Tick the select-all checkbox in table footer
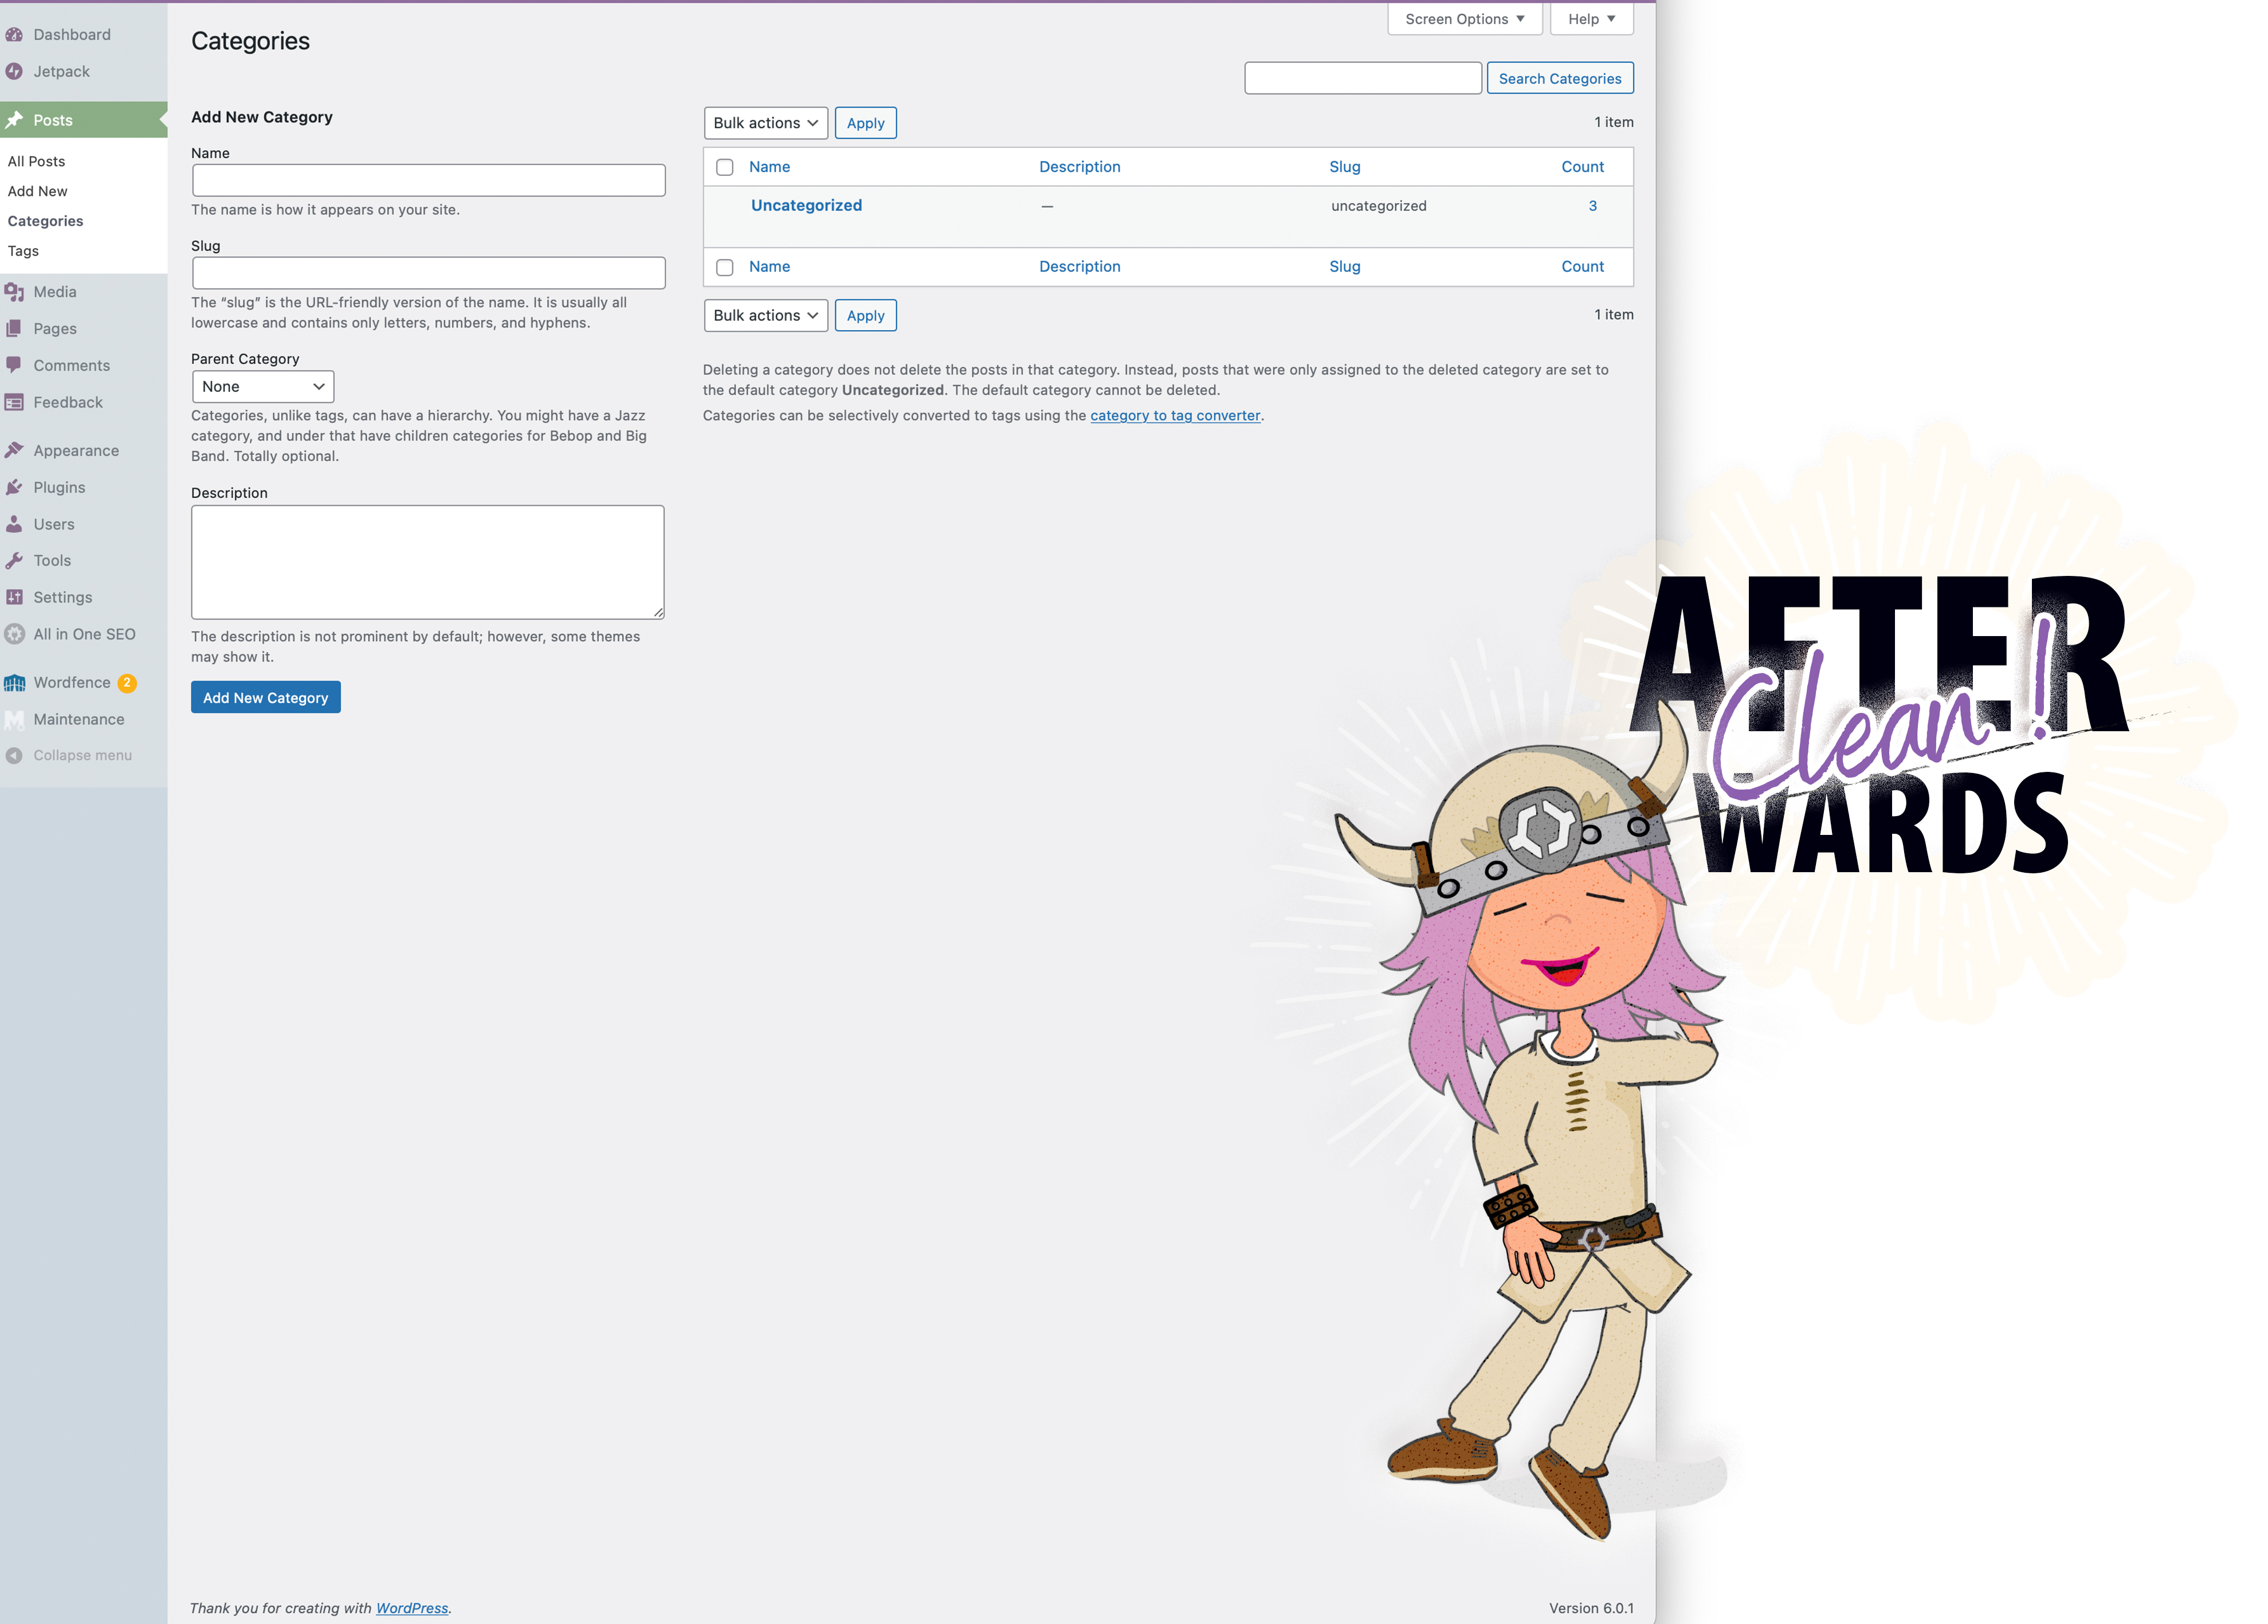2268x1624 pixels. click(725, 267)
